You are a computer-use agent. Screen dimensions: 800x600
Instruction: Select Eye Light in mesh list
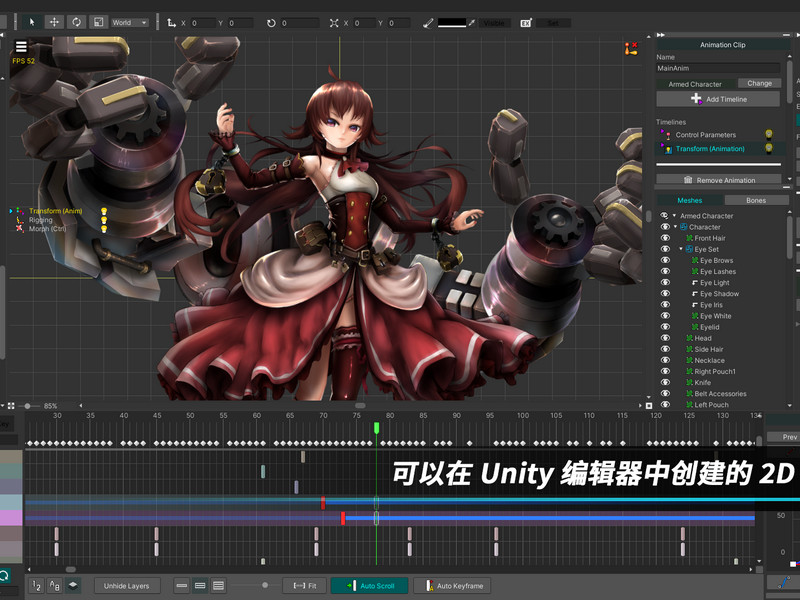point(714,283)
